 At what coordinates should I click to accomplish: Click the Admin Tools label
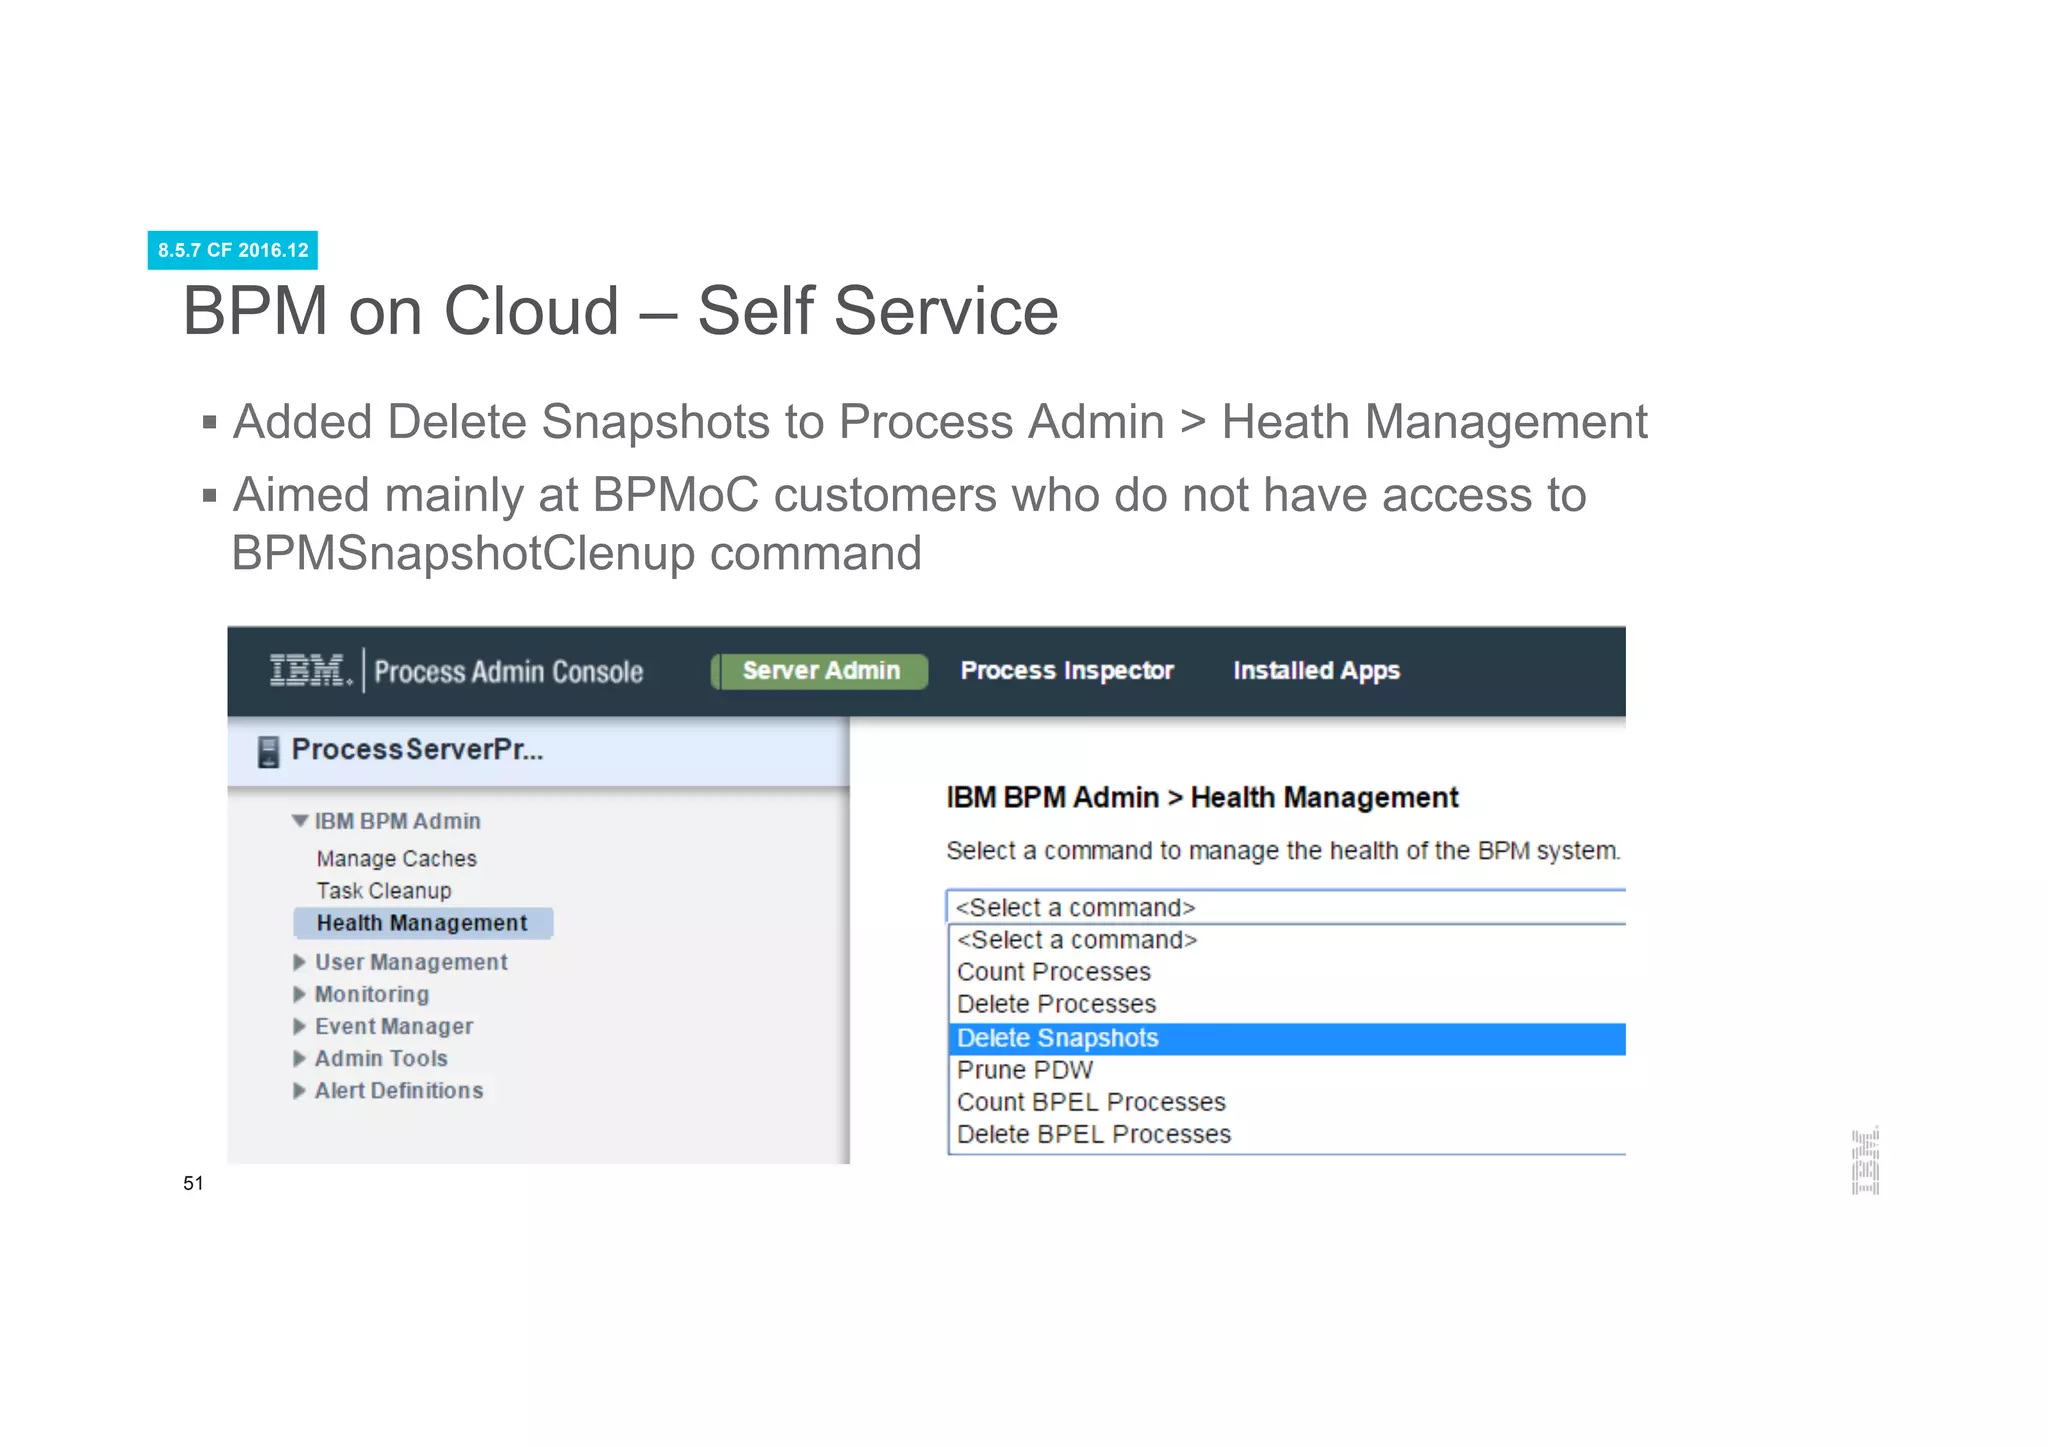click(381, 1058)
